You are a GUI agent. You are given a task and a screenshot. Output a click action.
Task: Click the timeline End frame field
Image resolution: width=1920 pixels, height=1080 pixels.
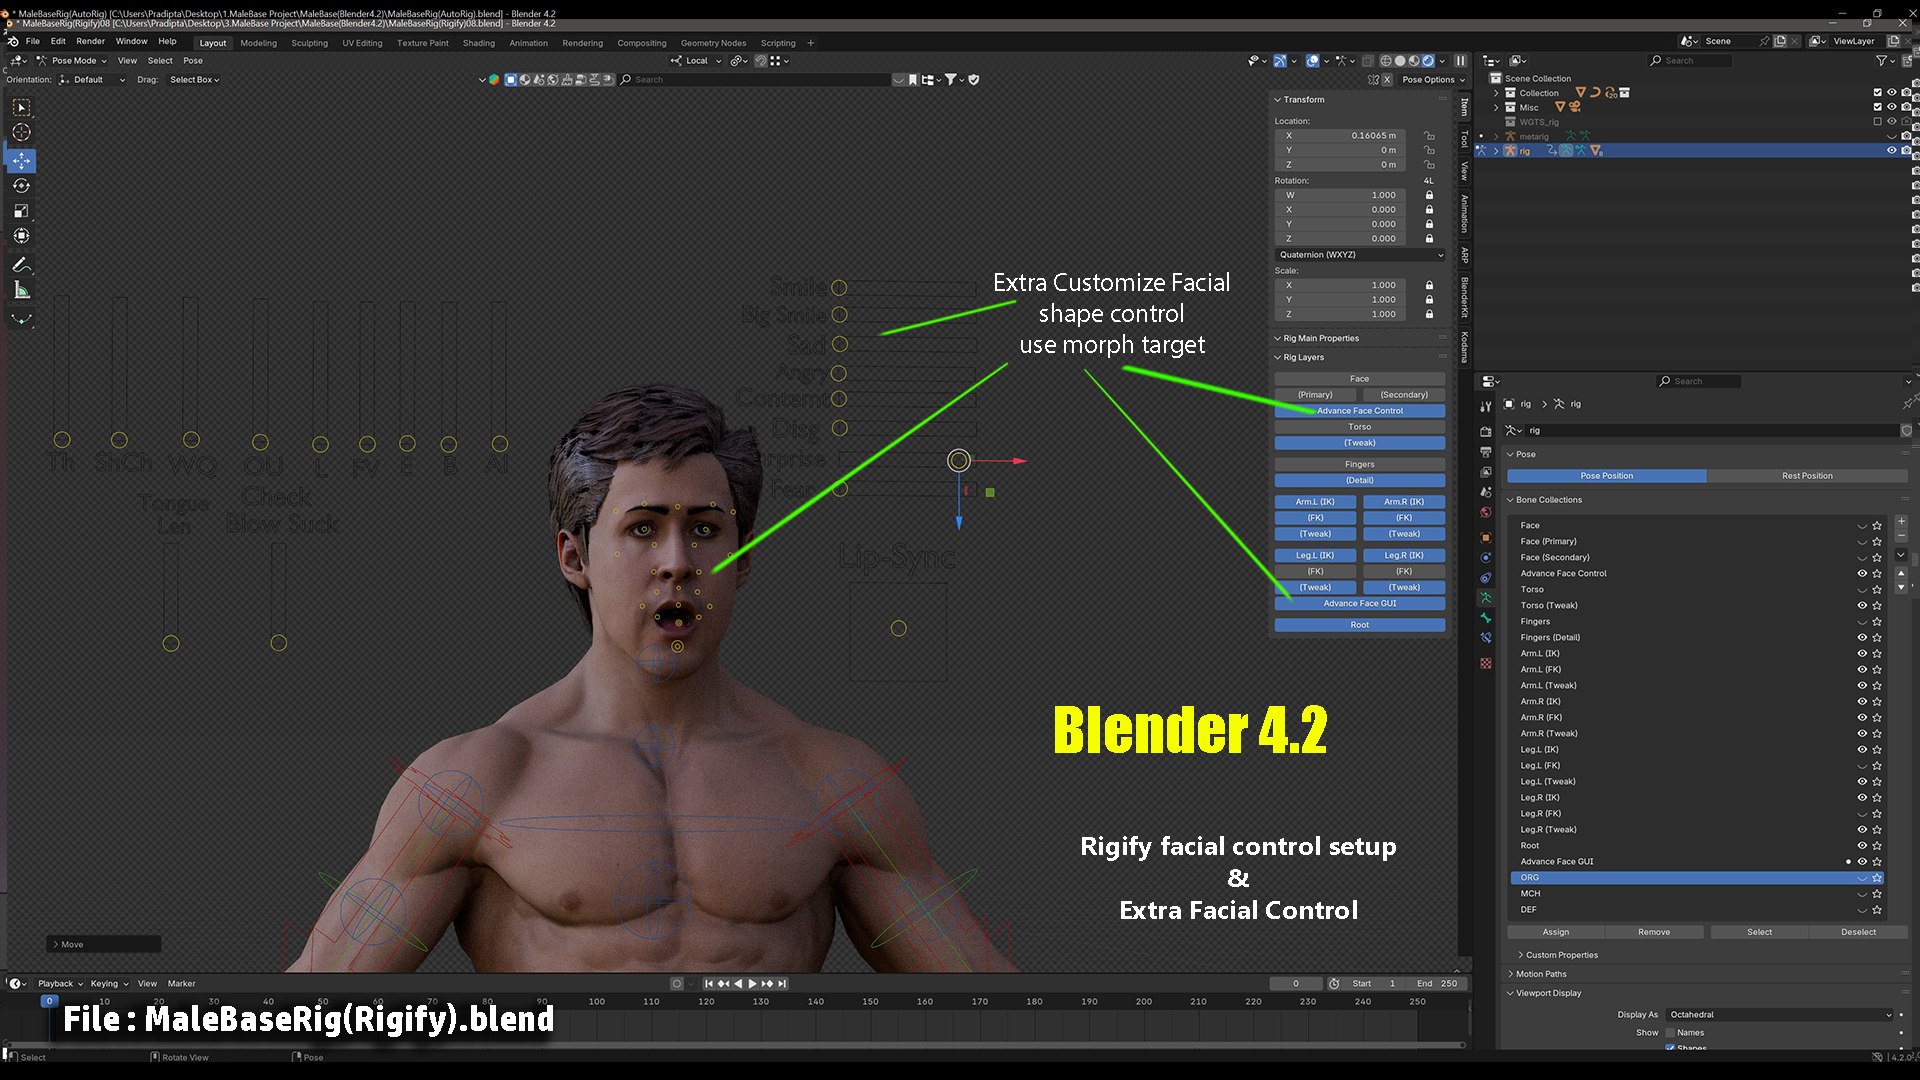point(1436,984)
